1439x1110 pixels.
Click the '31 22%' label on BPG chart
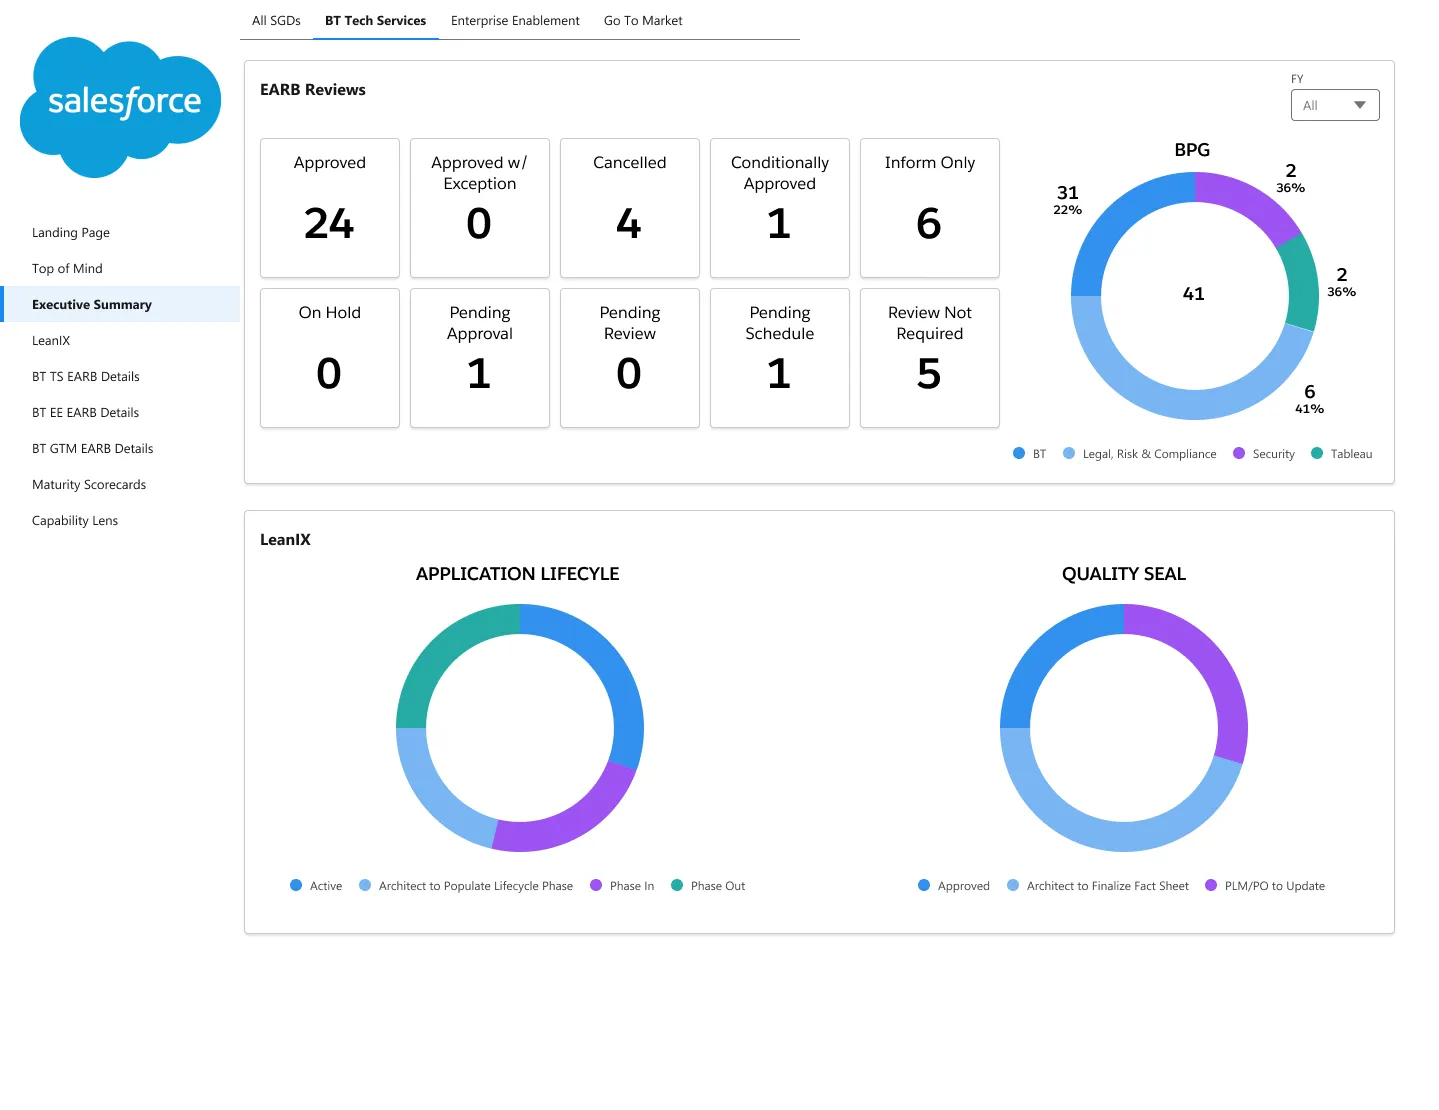pyautogui.click(x=1068, y=199)
